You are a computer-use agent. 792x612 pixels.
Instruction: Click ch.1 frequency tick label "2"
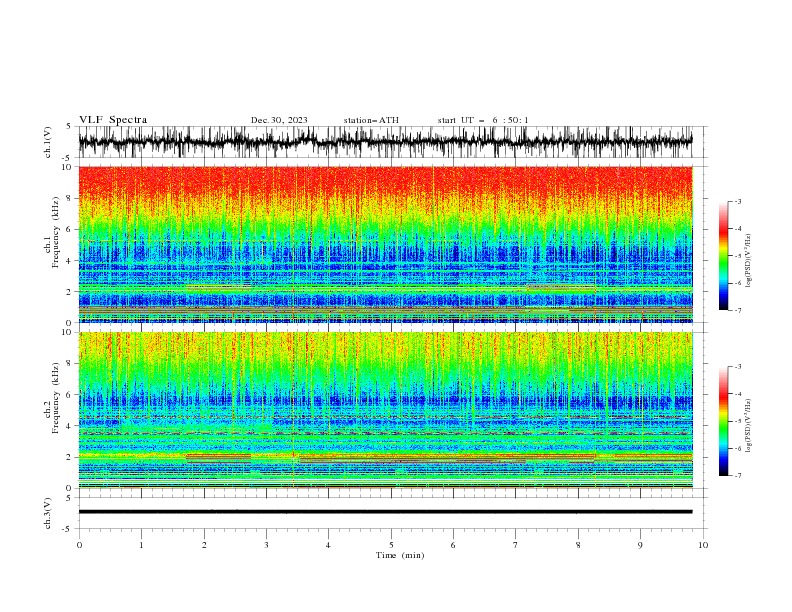click(71, 292)
